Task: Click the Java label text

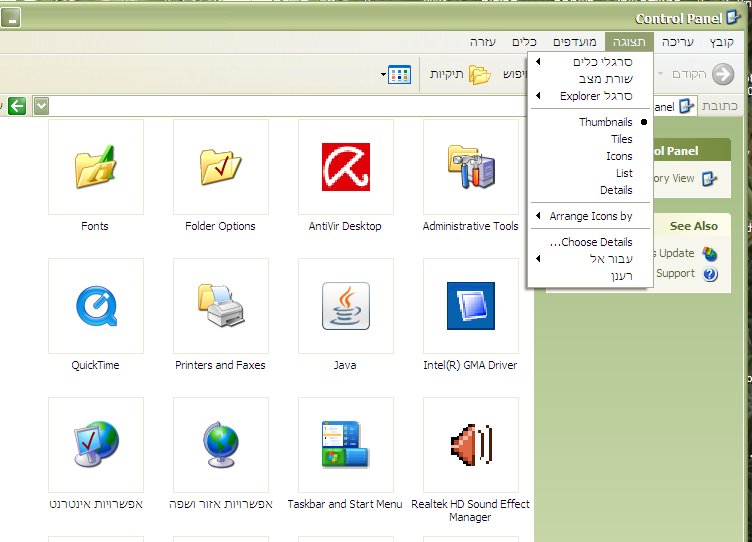Action: pos(345,365)
